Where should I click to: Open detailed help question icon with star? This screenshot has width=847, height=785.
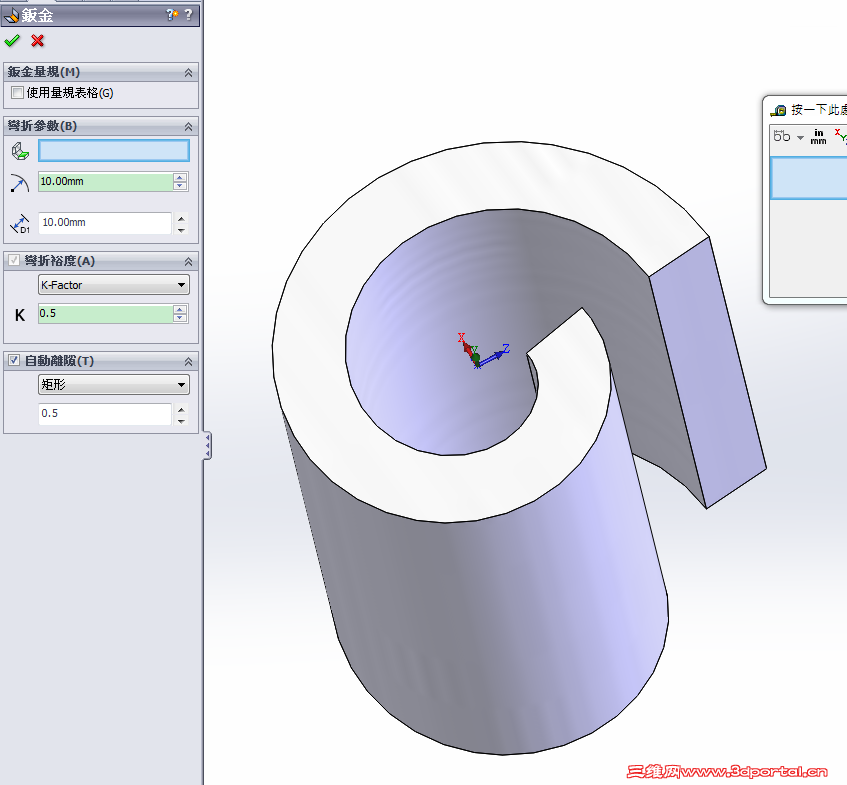tap(172, 15)
